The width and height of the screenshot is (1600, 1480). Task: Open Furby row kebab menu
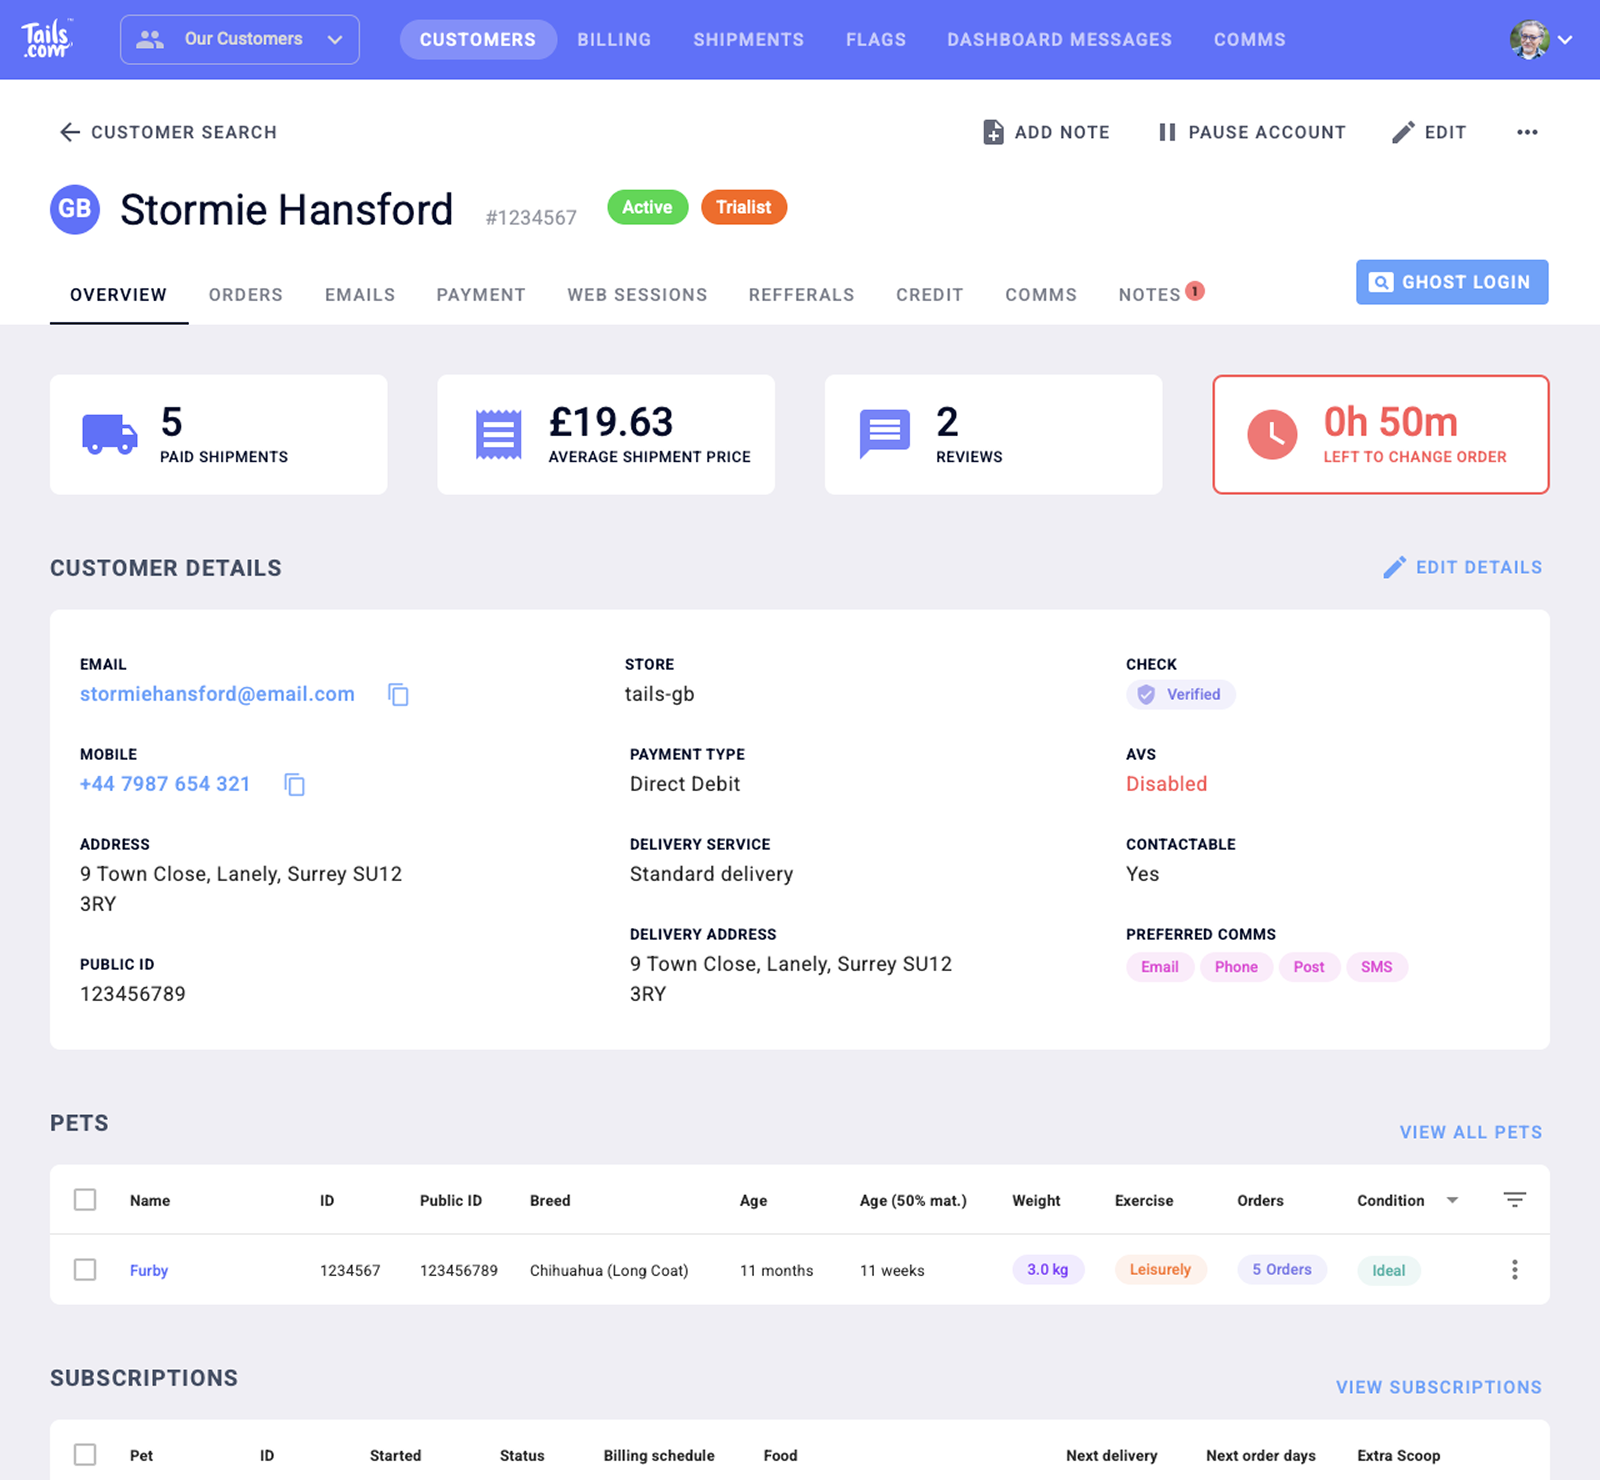pyautogui.click(x=1514, y=1270)
